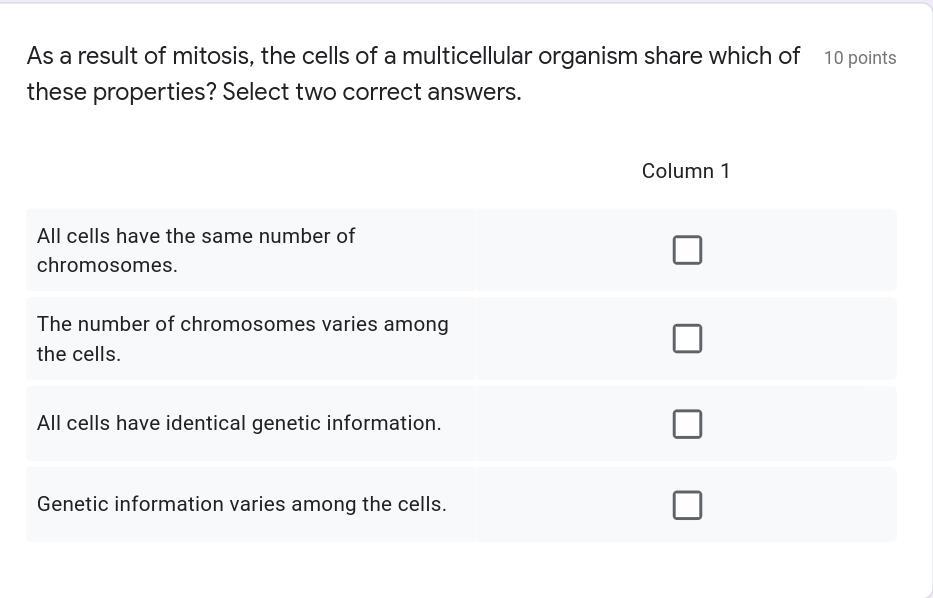Click the "The number of chromosomes varies among" text

pyautogui.click(x=243, y=324)
